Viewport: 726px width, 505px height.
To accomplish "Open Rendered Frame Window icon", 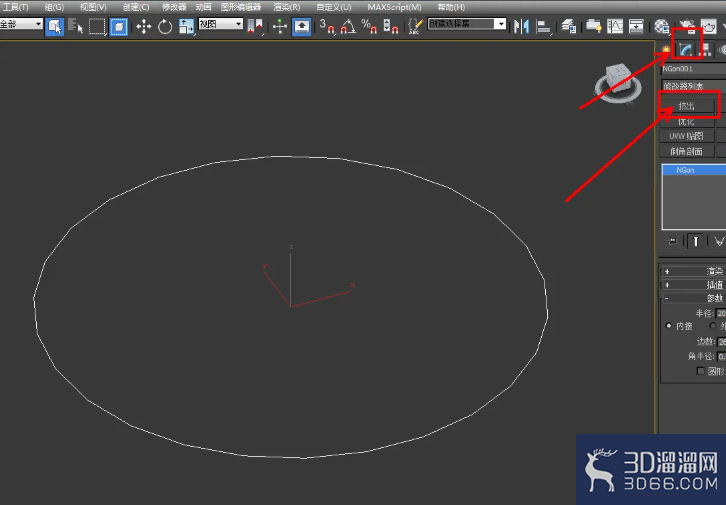I will (x=708, y=26).
